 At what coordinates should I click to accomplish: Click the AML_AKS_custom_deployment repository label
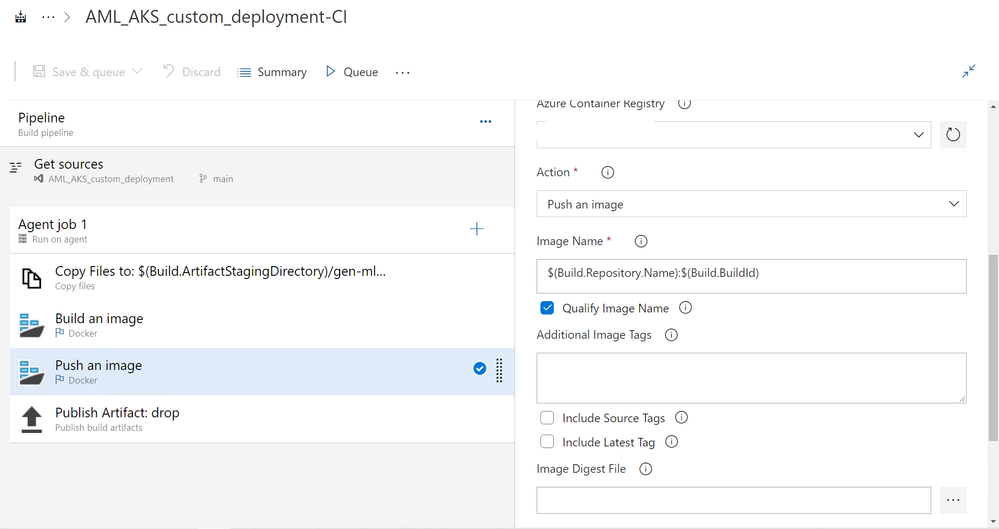click(111, 179)
